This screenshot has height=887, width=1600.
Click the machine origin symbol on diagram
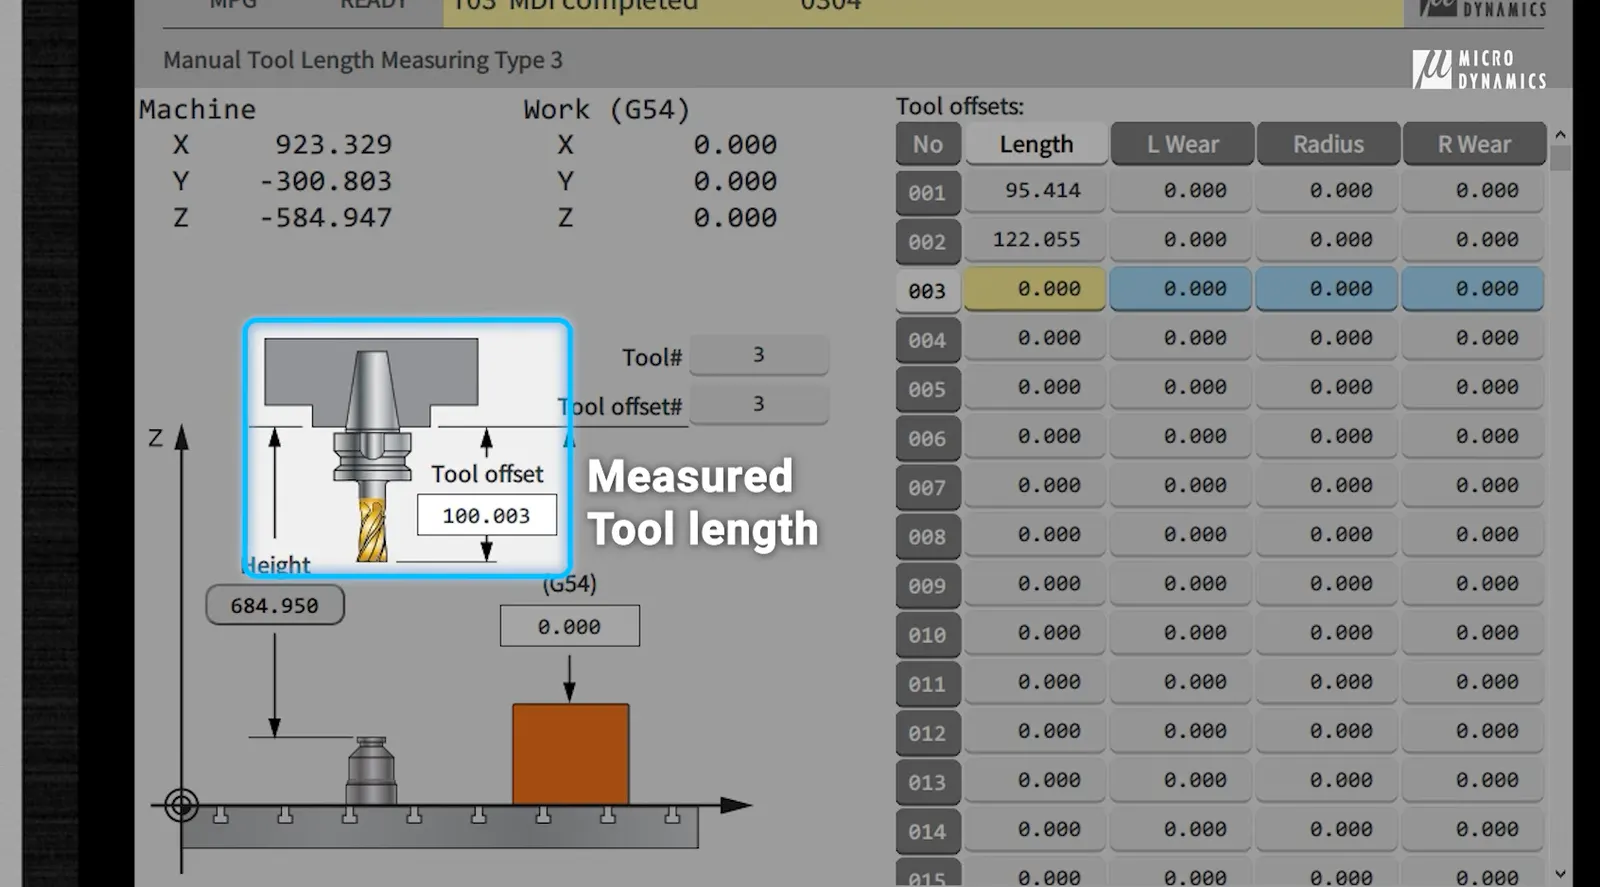click(x=181, y=805)
